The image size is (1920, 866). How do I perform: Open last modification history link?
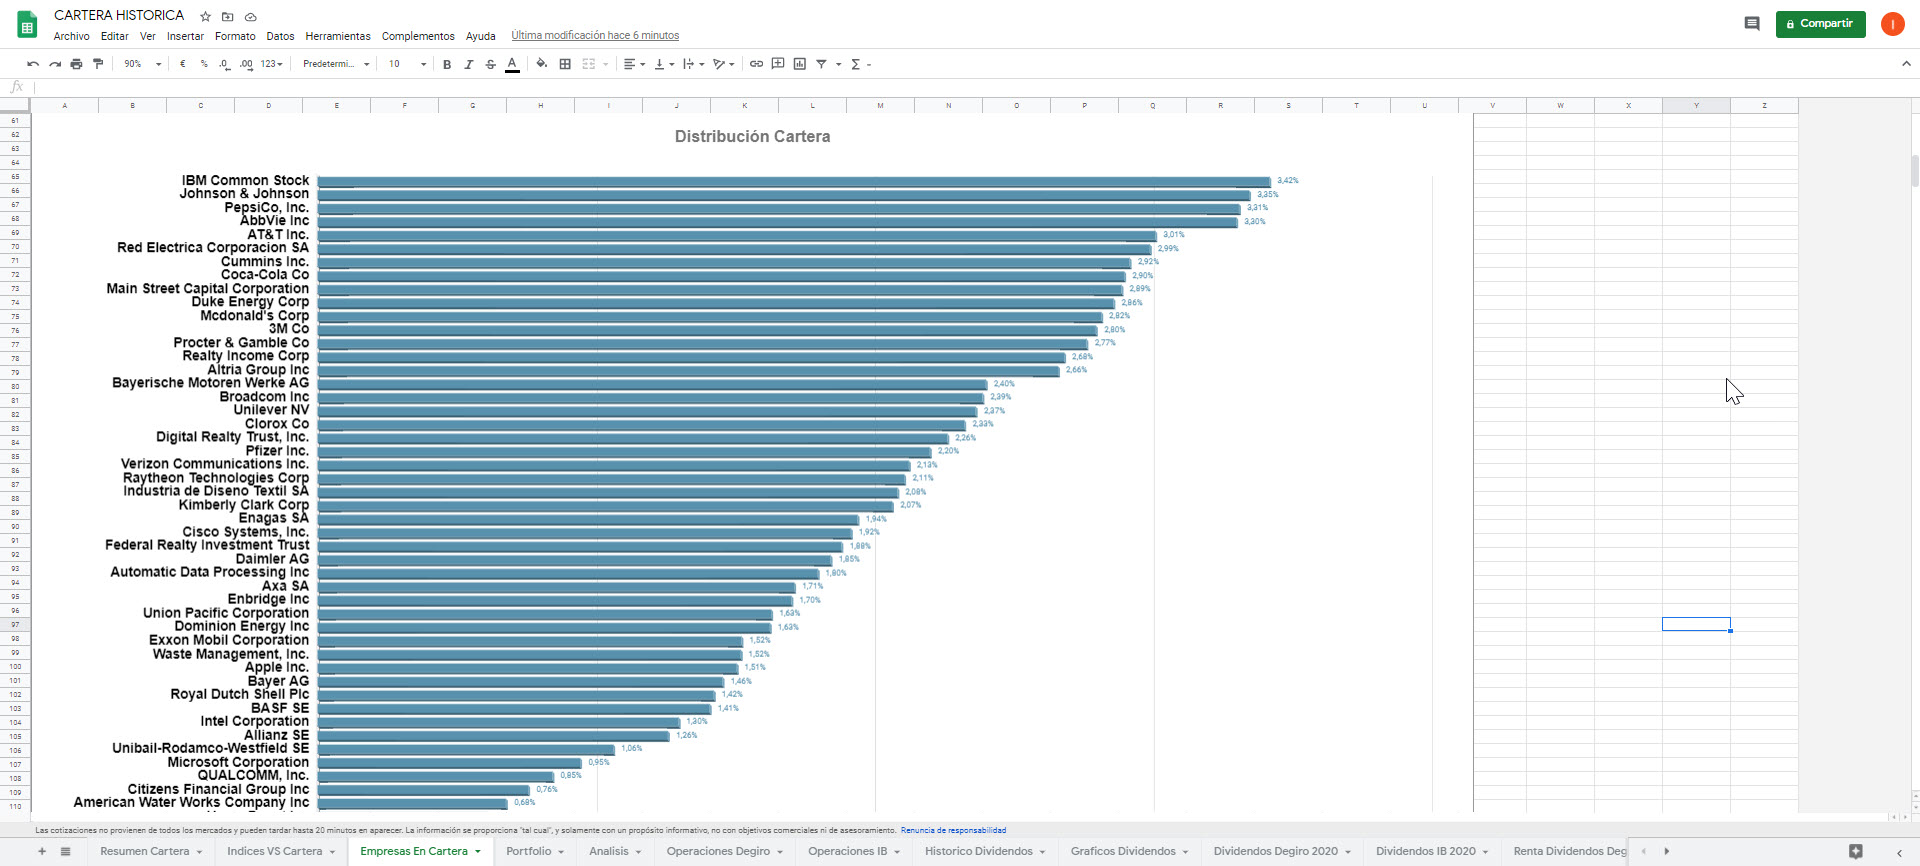coord(595,35)
